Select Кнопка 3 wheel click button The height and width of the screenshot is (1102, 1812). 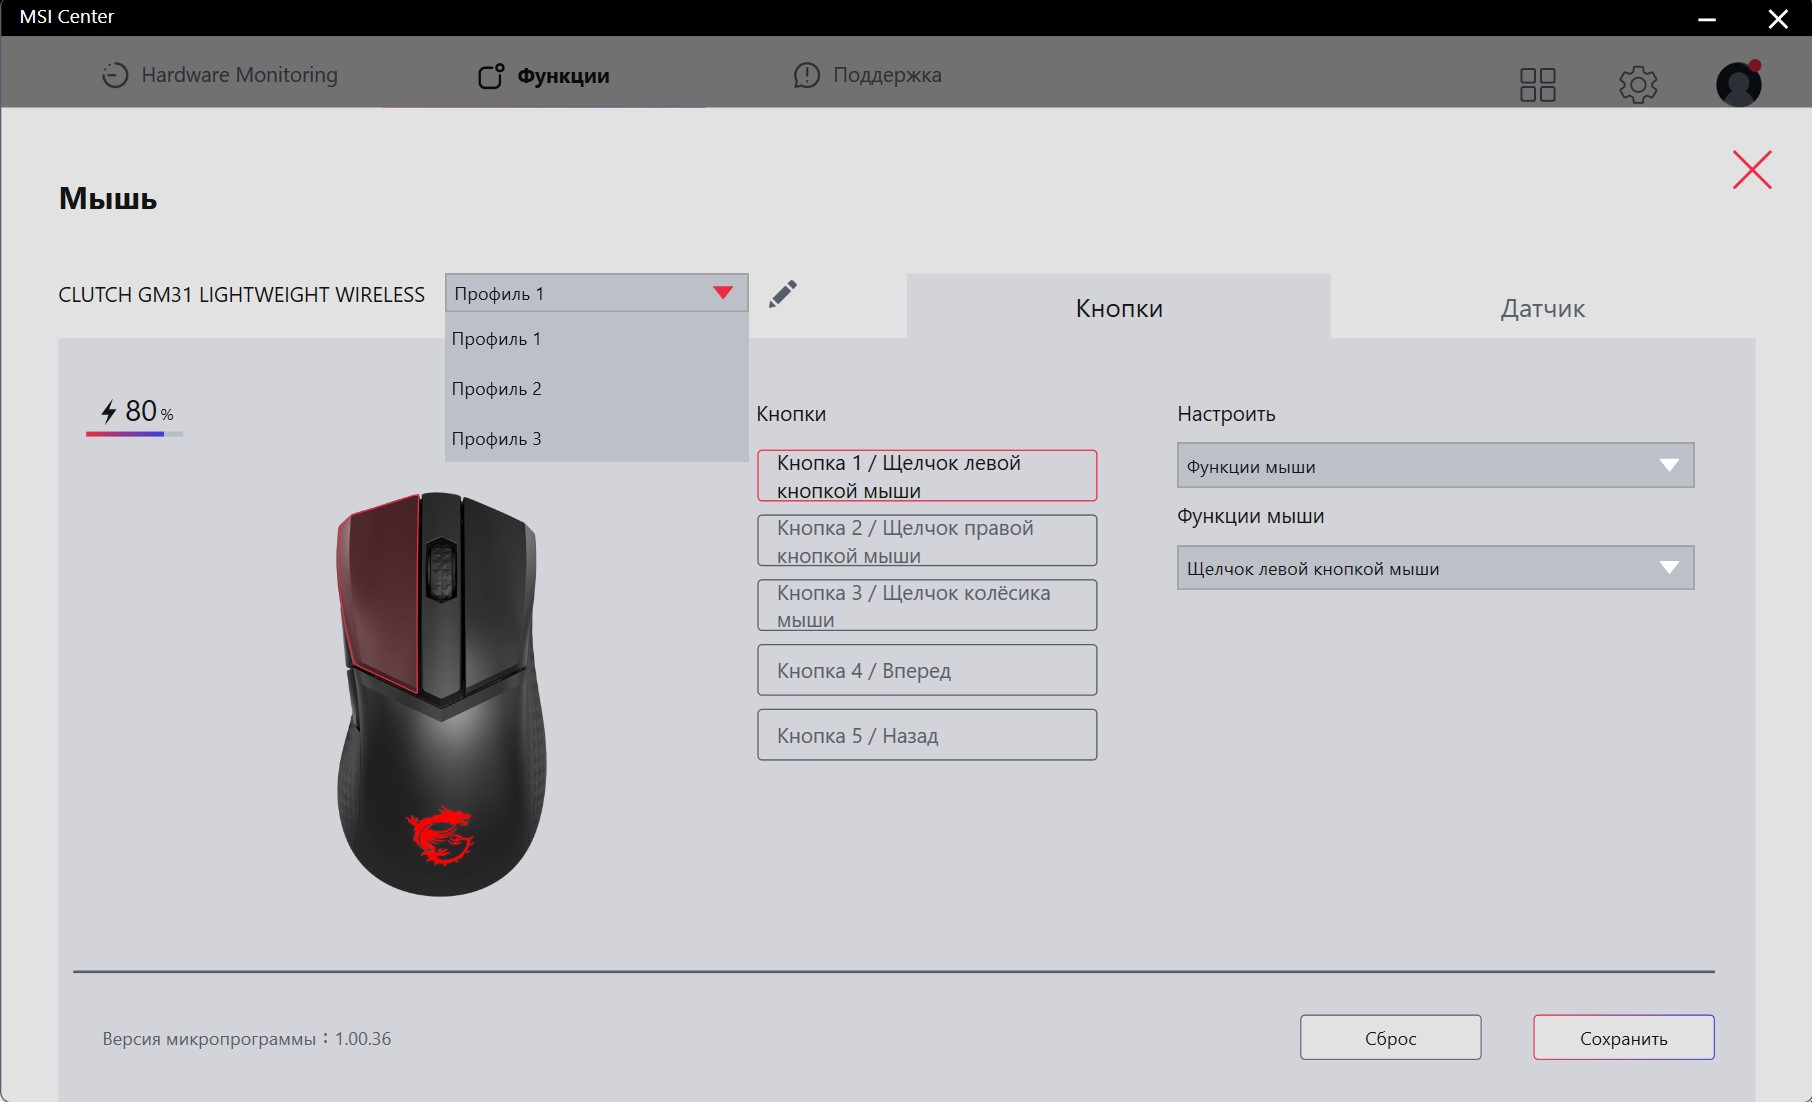[927, 606]
